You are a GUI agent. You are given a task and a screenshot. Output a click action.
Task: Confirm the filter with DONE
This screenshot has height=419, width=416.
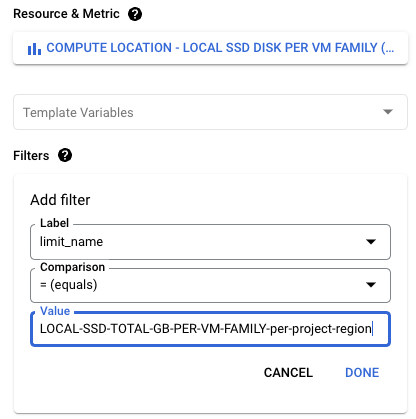coord(362,373)
